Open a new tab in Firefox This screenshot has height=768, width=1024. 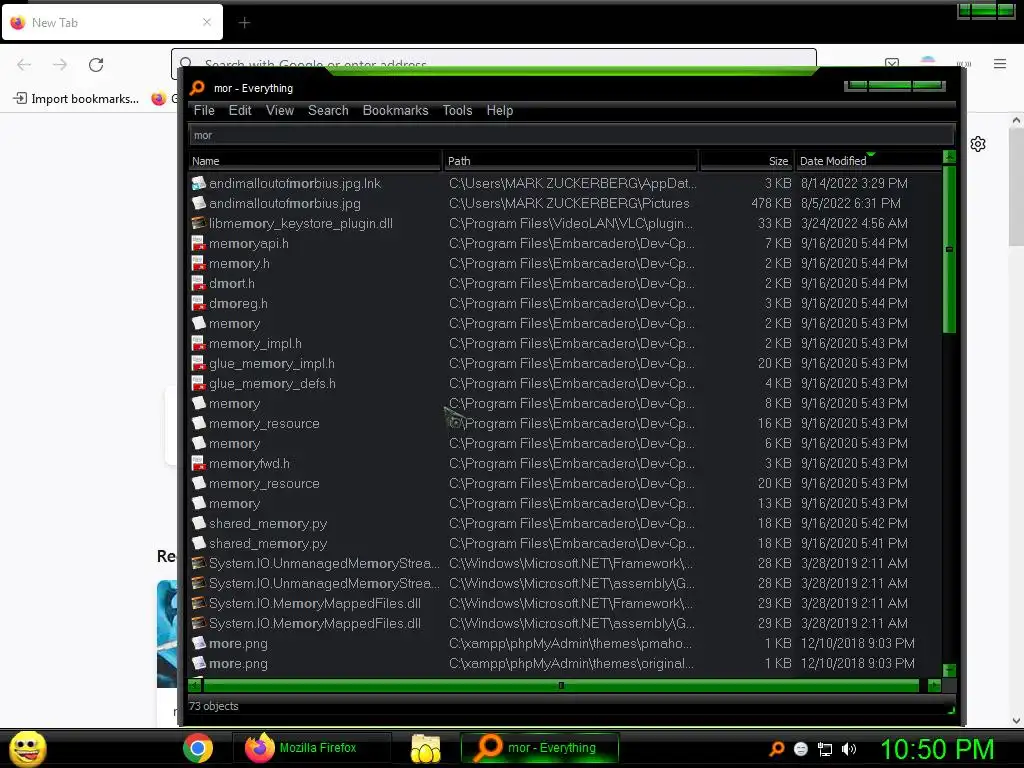point(244,23)
